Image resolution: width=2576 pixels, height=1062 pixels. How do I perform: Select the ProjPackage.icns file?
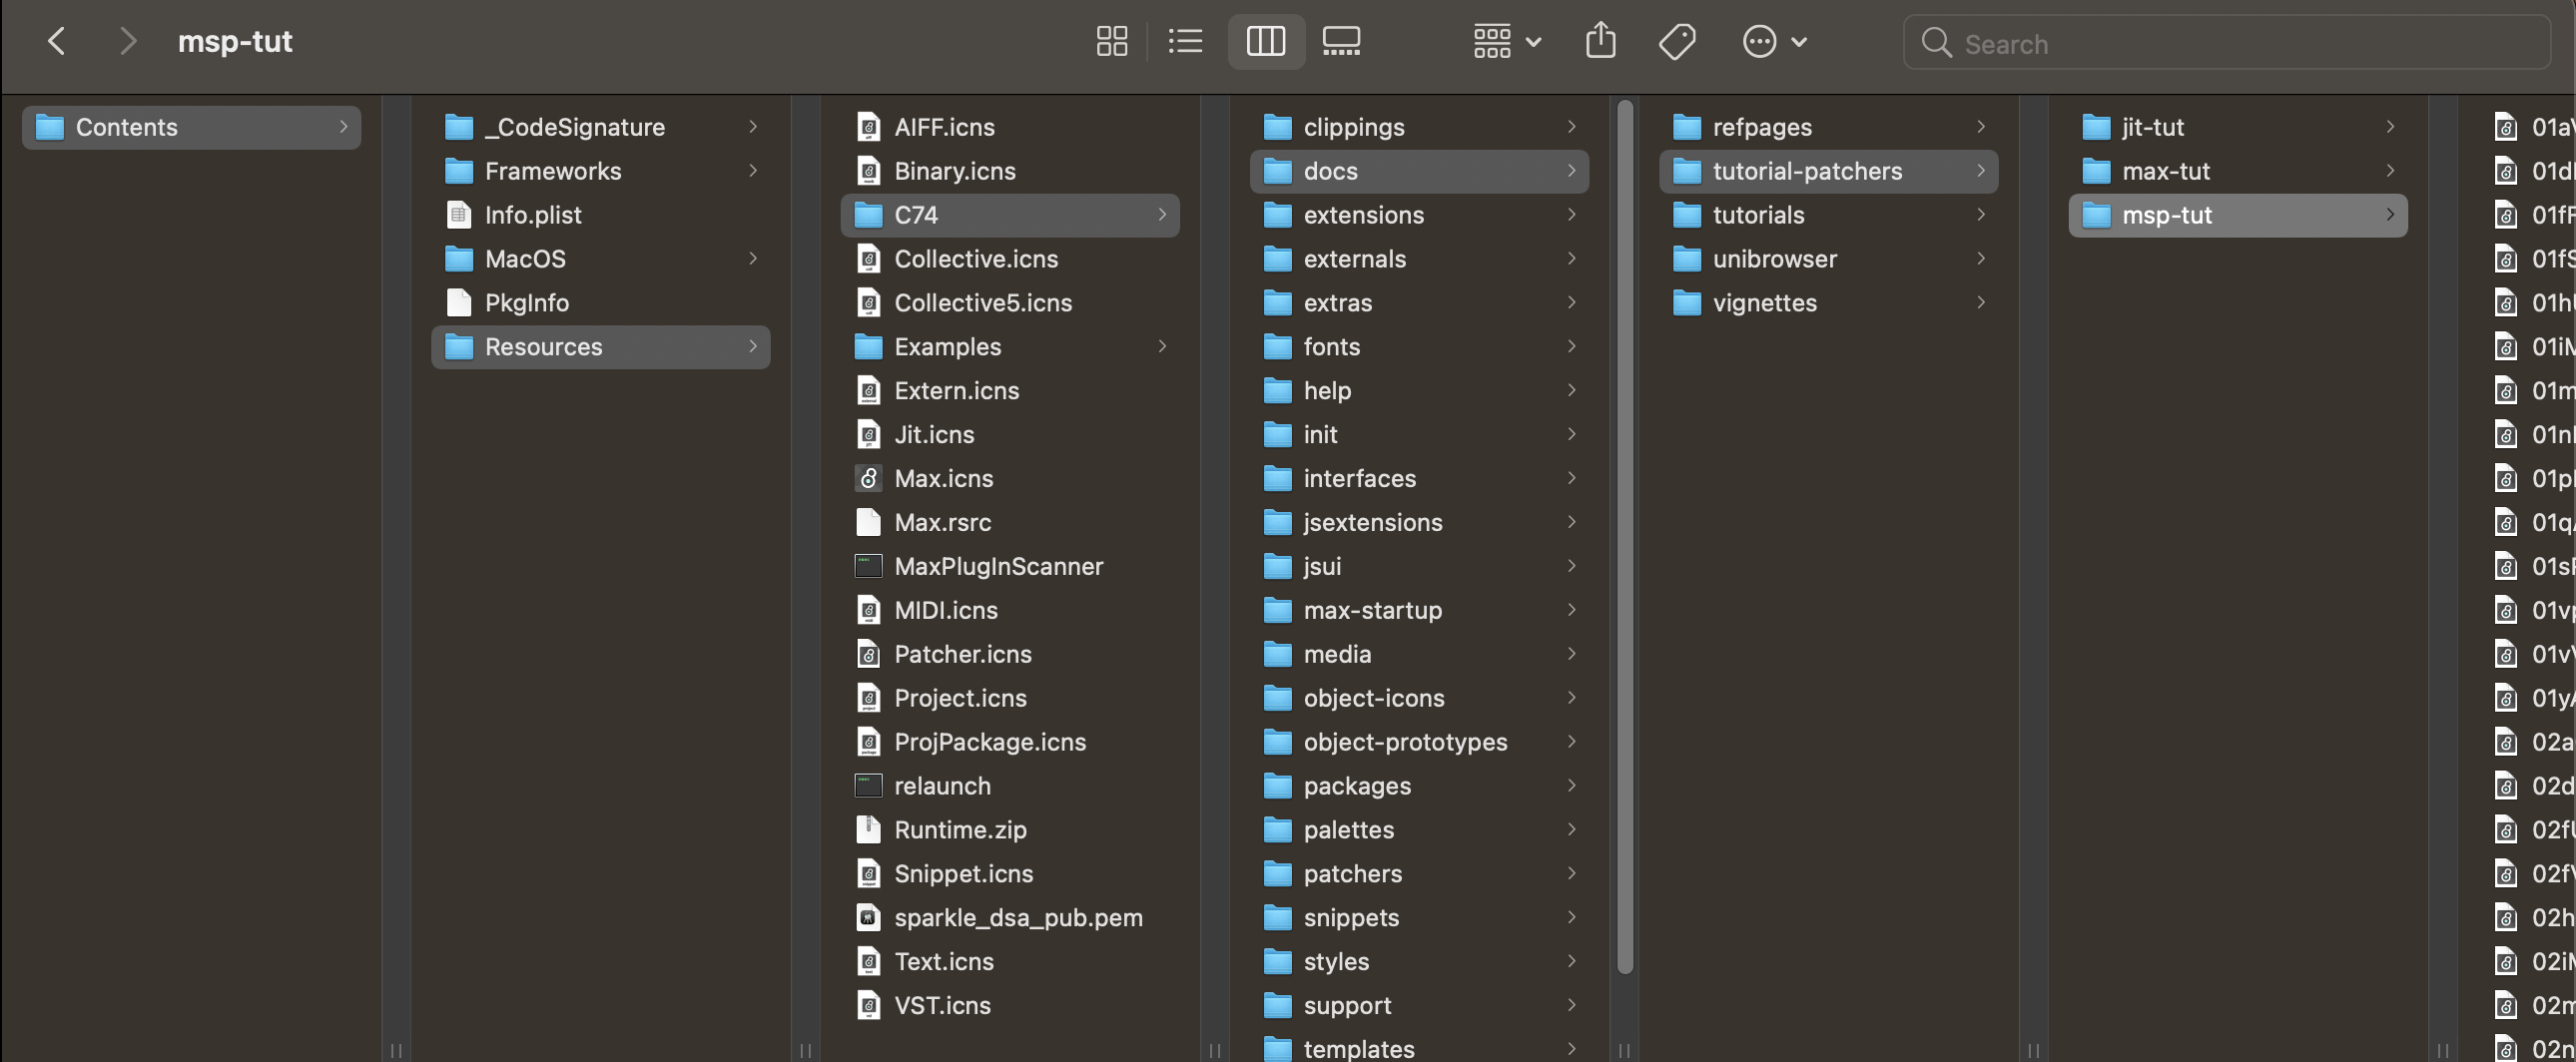1010,742
